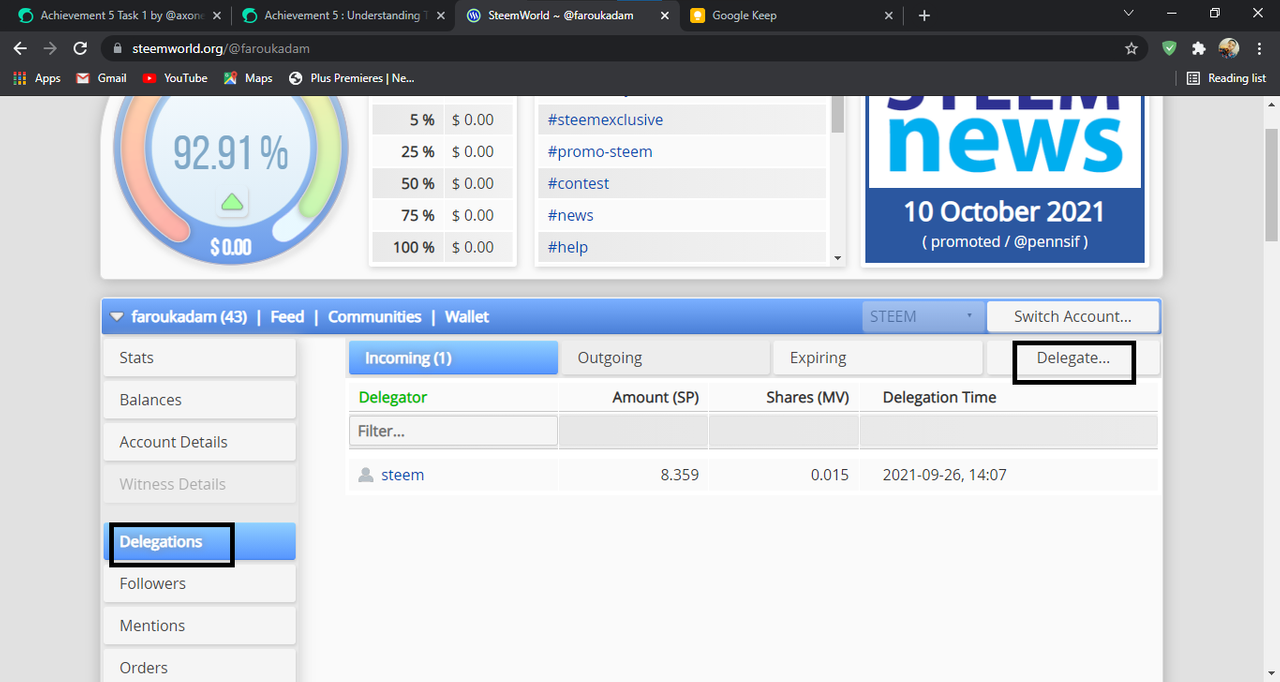Image resolution: width=1280 pixels, height=682 pixels.
Task: Click the 100 % vote amount row
Action: click(442, 248)
